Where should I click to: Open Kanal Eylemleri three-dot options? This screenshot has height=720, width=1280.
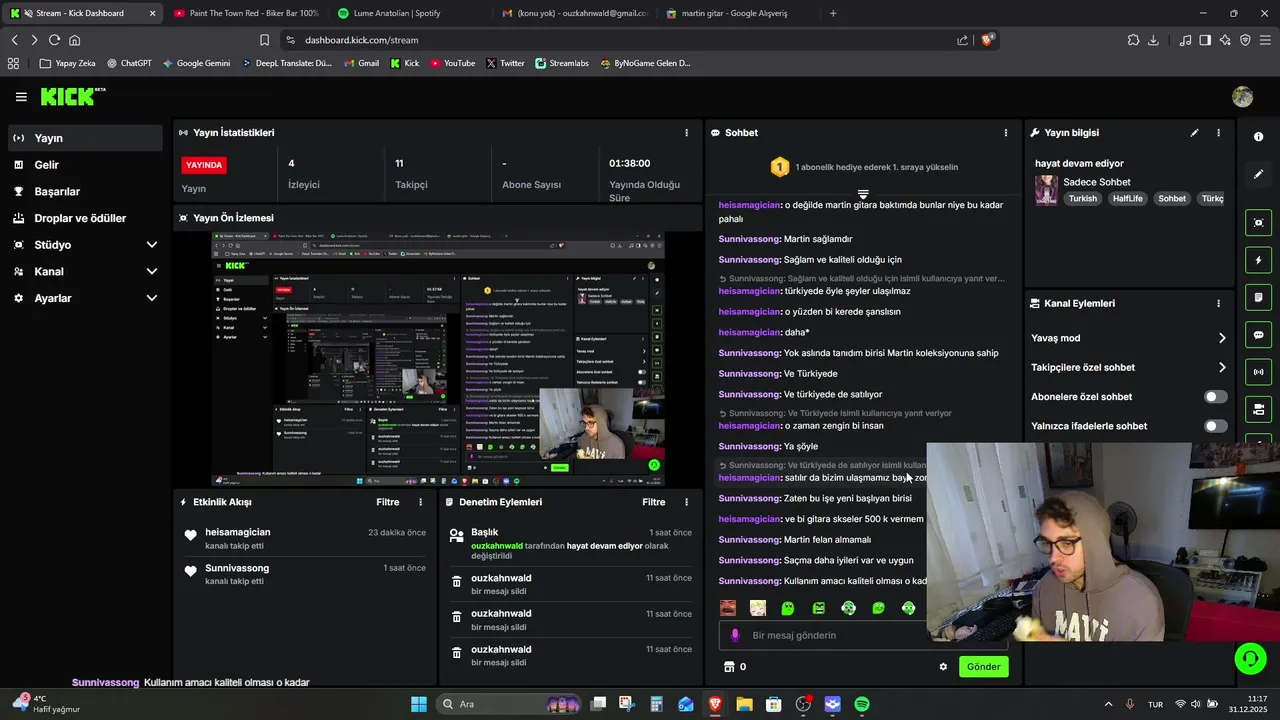[1218, 303]
